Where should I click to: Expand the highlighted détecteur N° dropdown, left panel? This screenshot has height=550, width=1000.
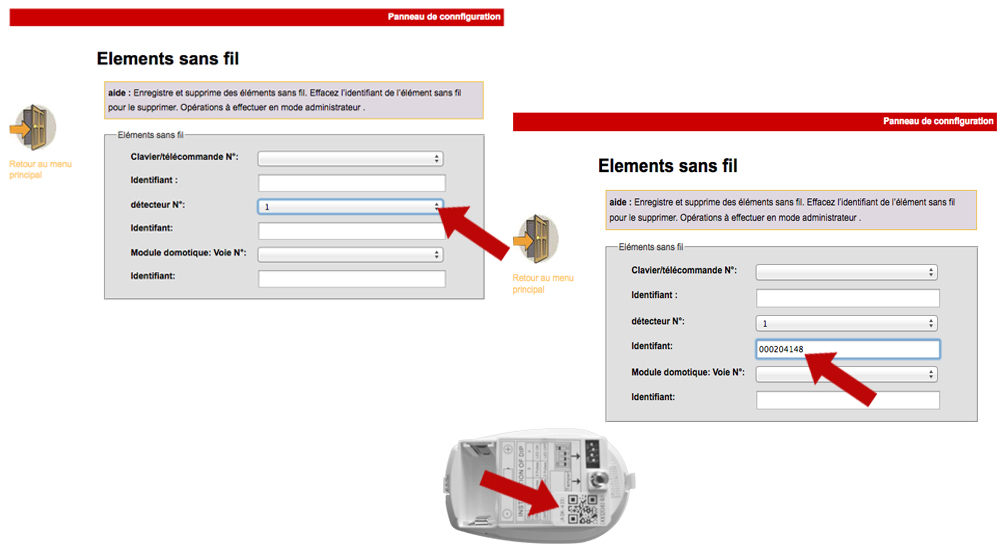coord(351,206)
